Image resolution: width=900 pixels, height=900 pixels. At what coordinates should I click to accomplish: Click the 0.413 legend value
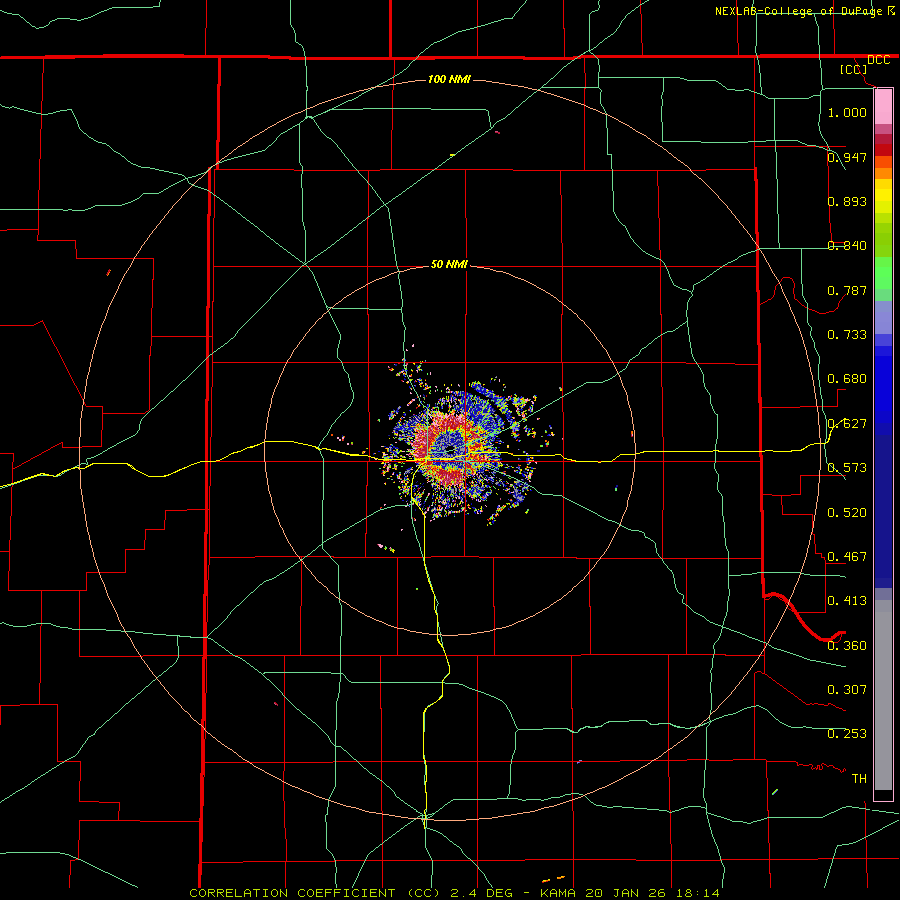(x=847, y=601)
